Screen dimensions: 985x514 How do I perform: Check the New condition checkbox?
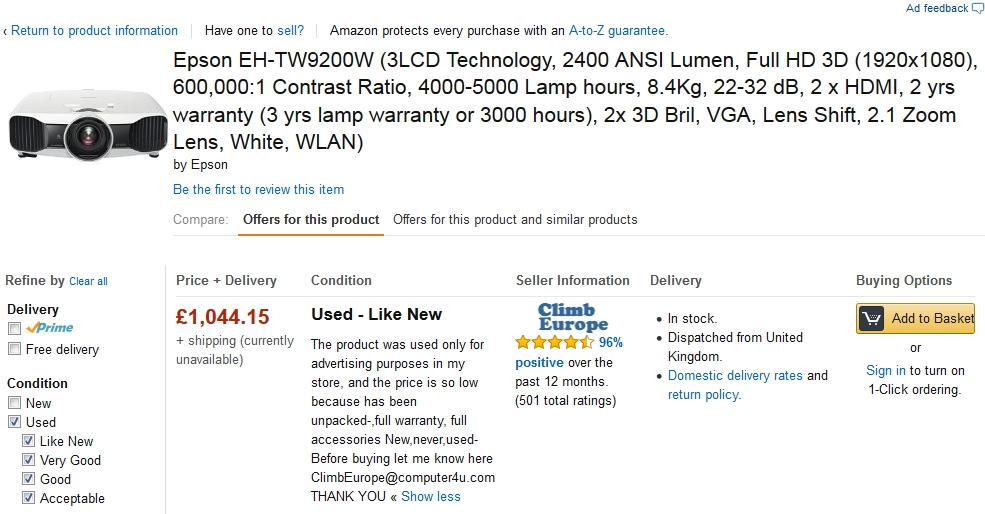click(x=15, y=403)
